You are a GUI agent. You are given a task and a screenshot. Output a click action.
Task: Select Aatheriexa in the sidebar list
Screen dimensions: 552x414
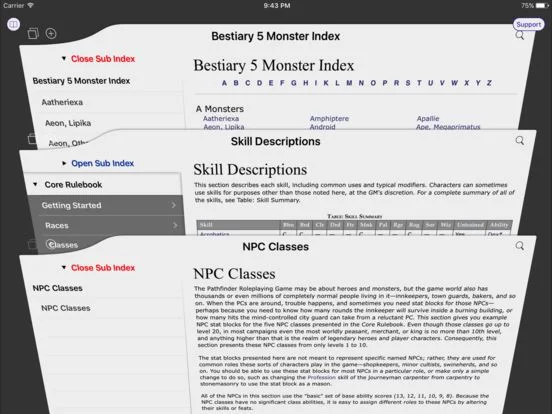coord(62,102)
